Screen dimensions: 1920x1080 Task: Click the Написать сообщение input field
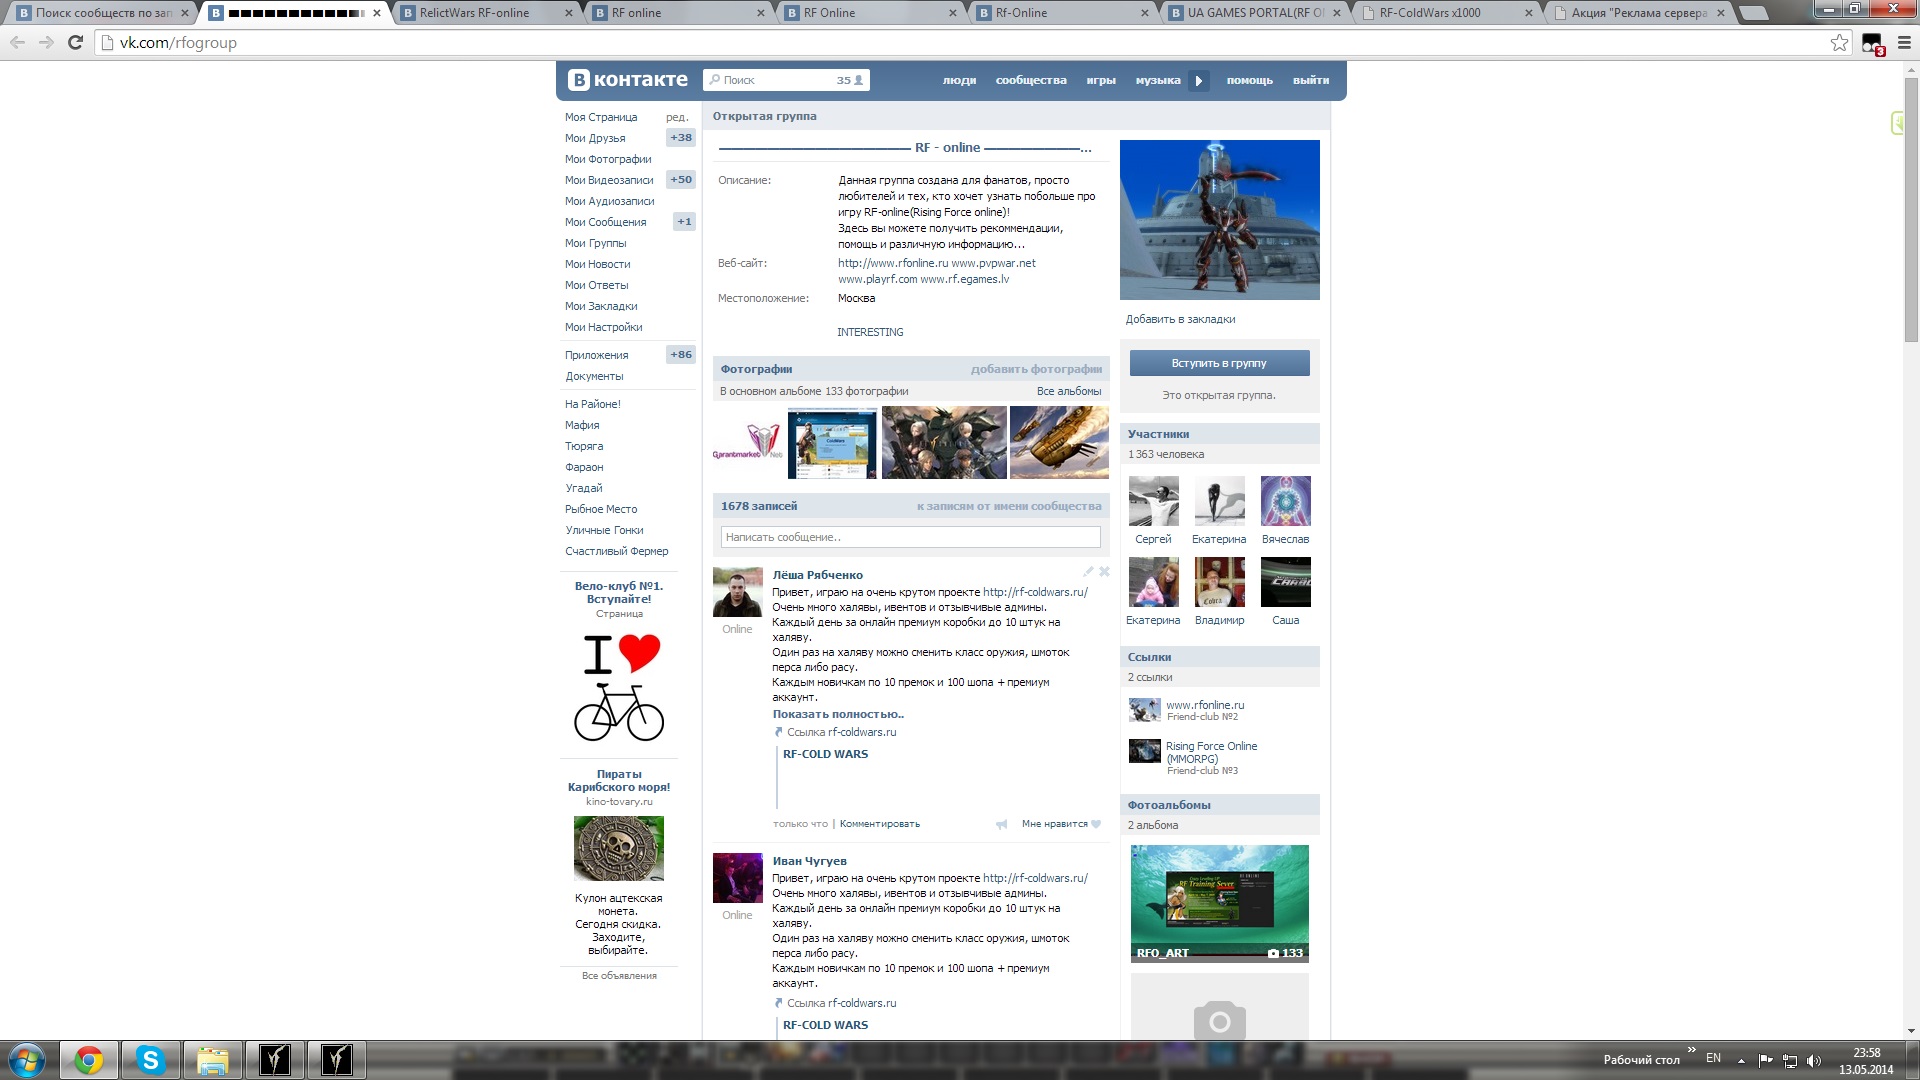point(910,537)
